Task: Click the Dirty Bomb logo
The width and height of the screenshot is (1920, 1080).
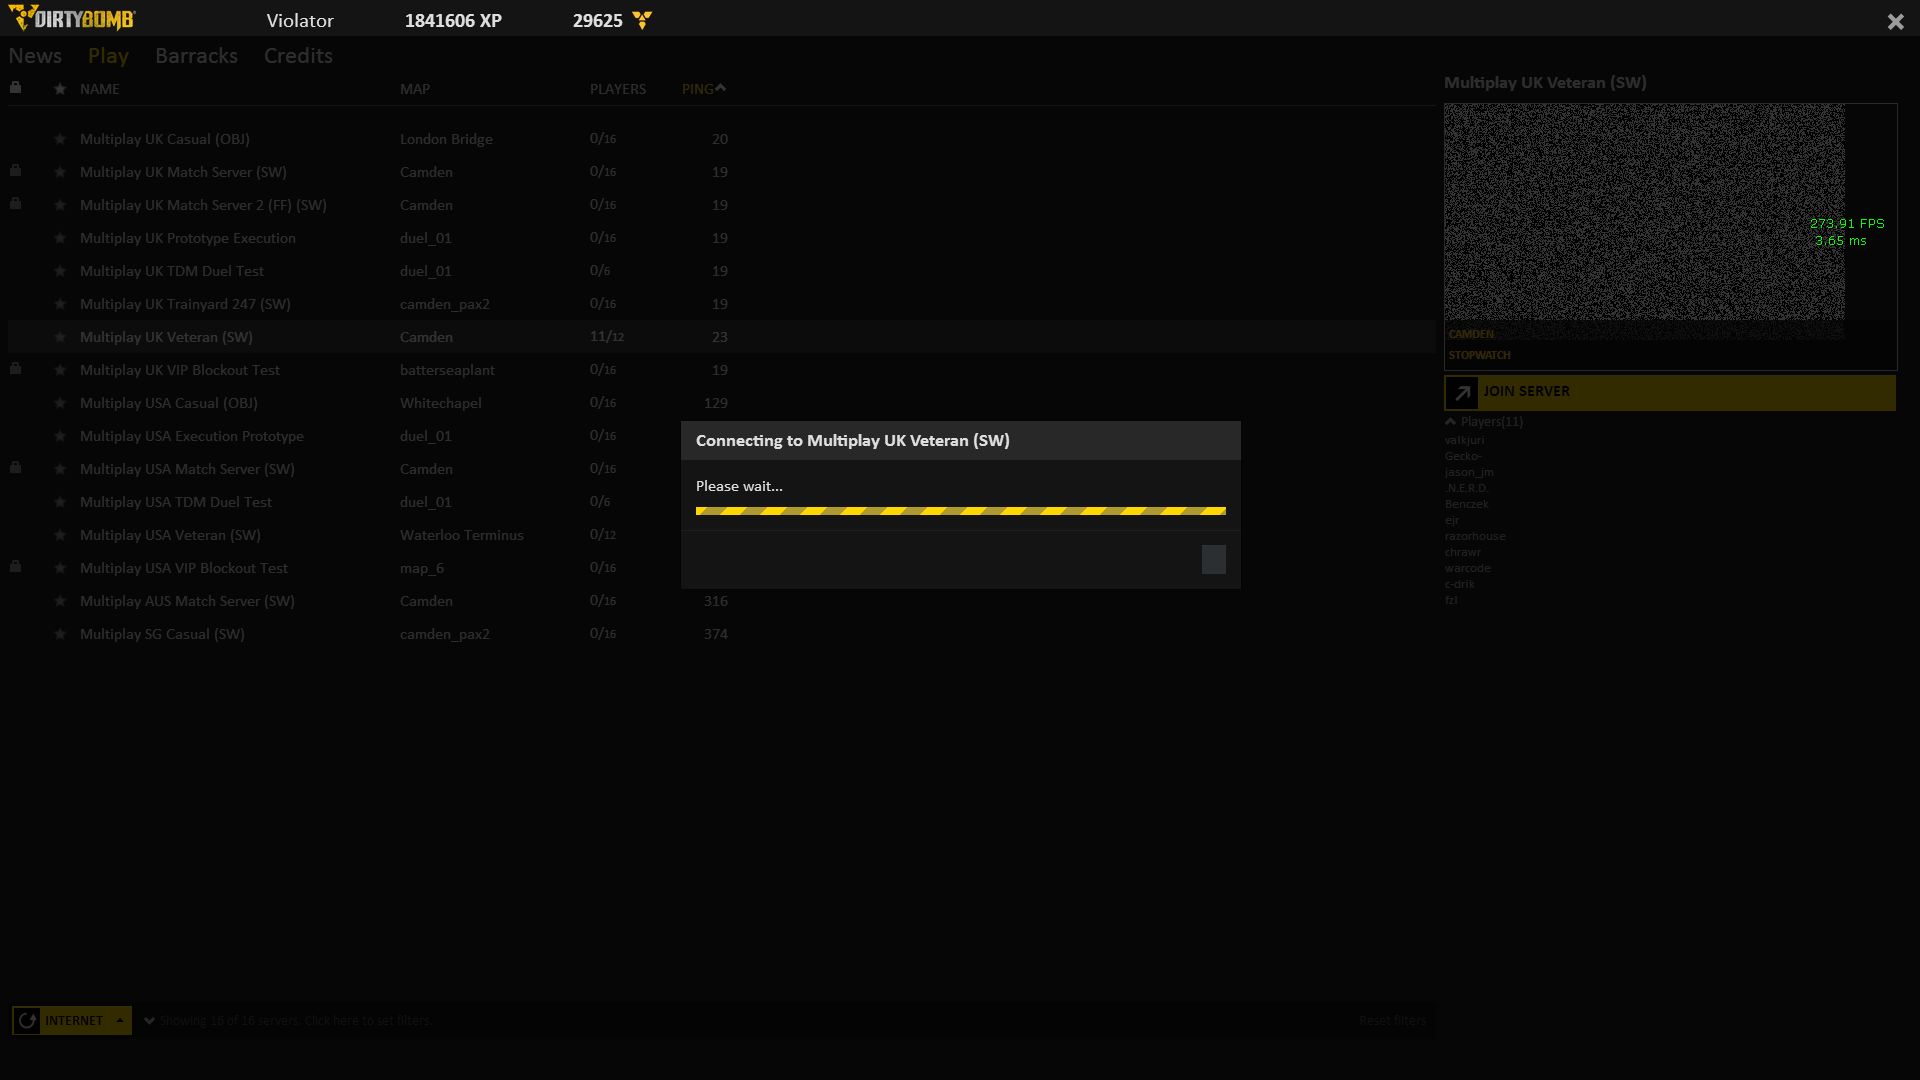Action: (x=72, y=19)
